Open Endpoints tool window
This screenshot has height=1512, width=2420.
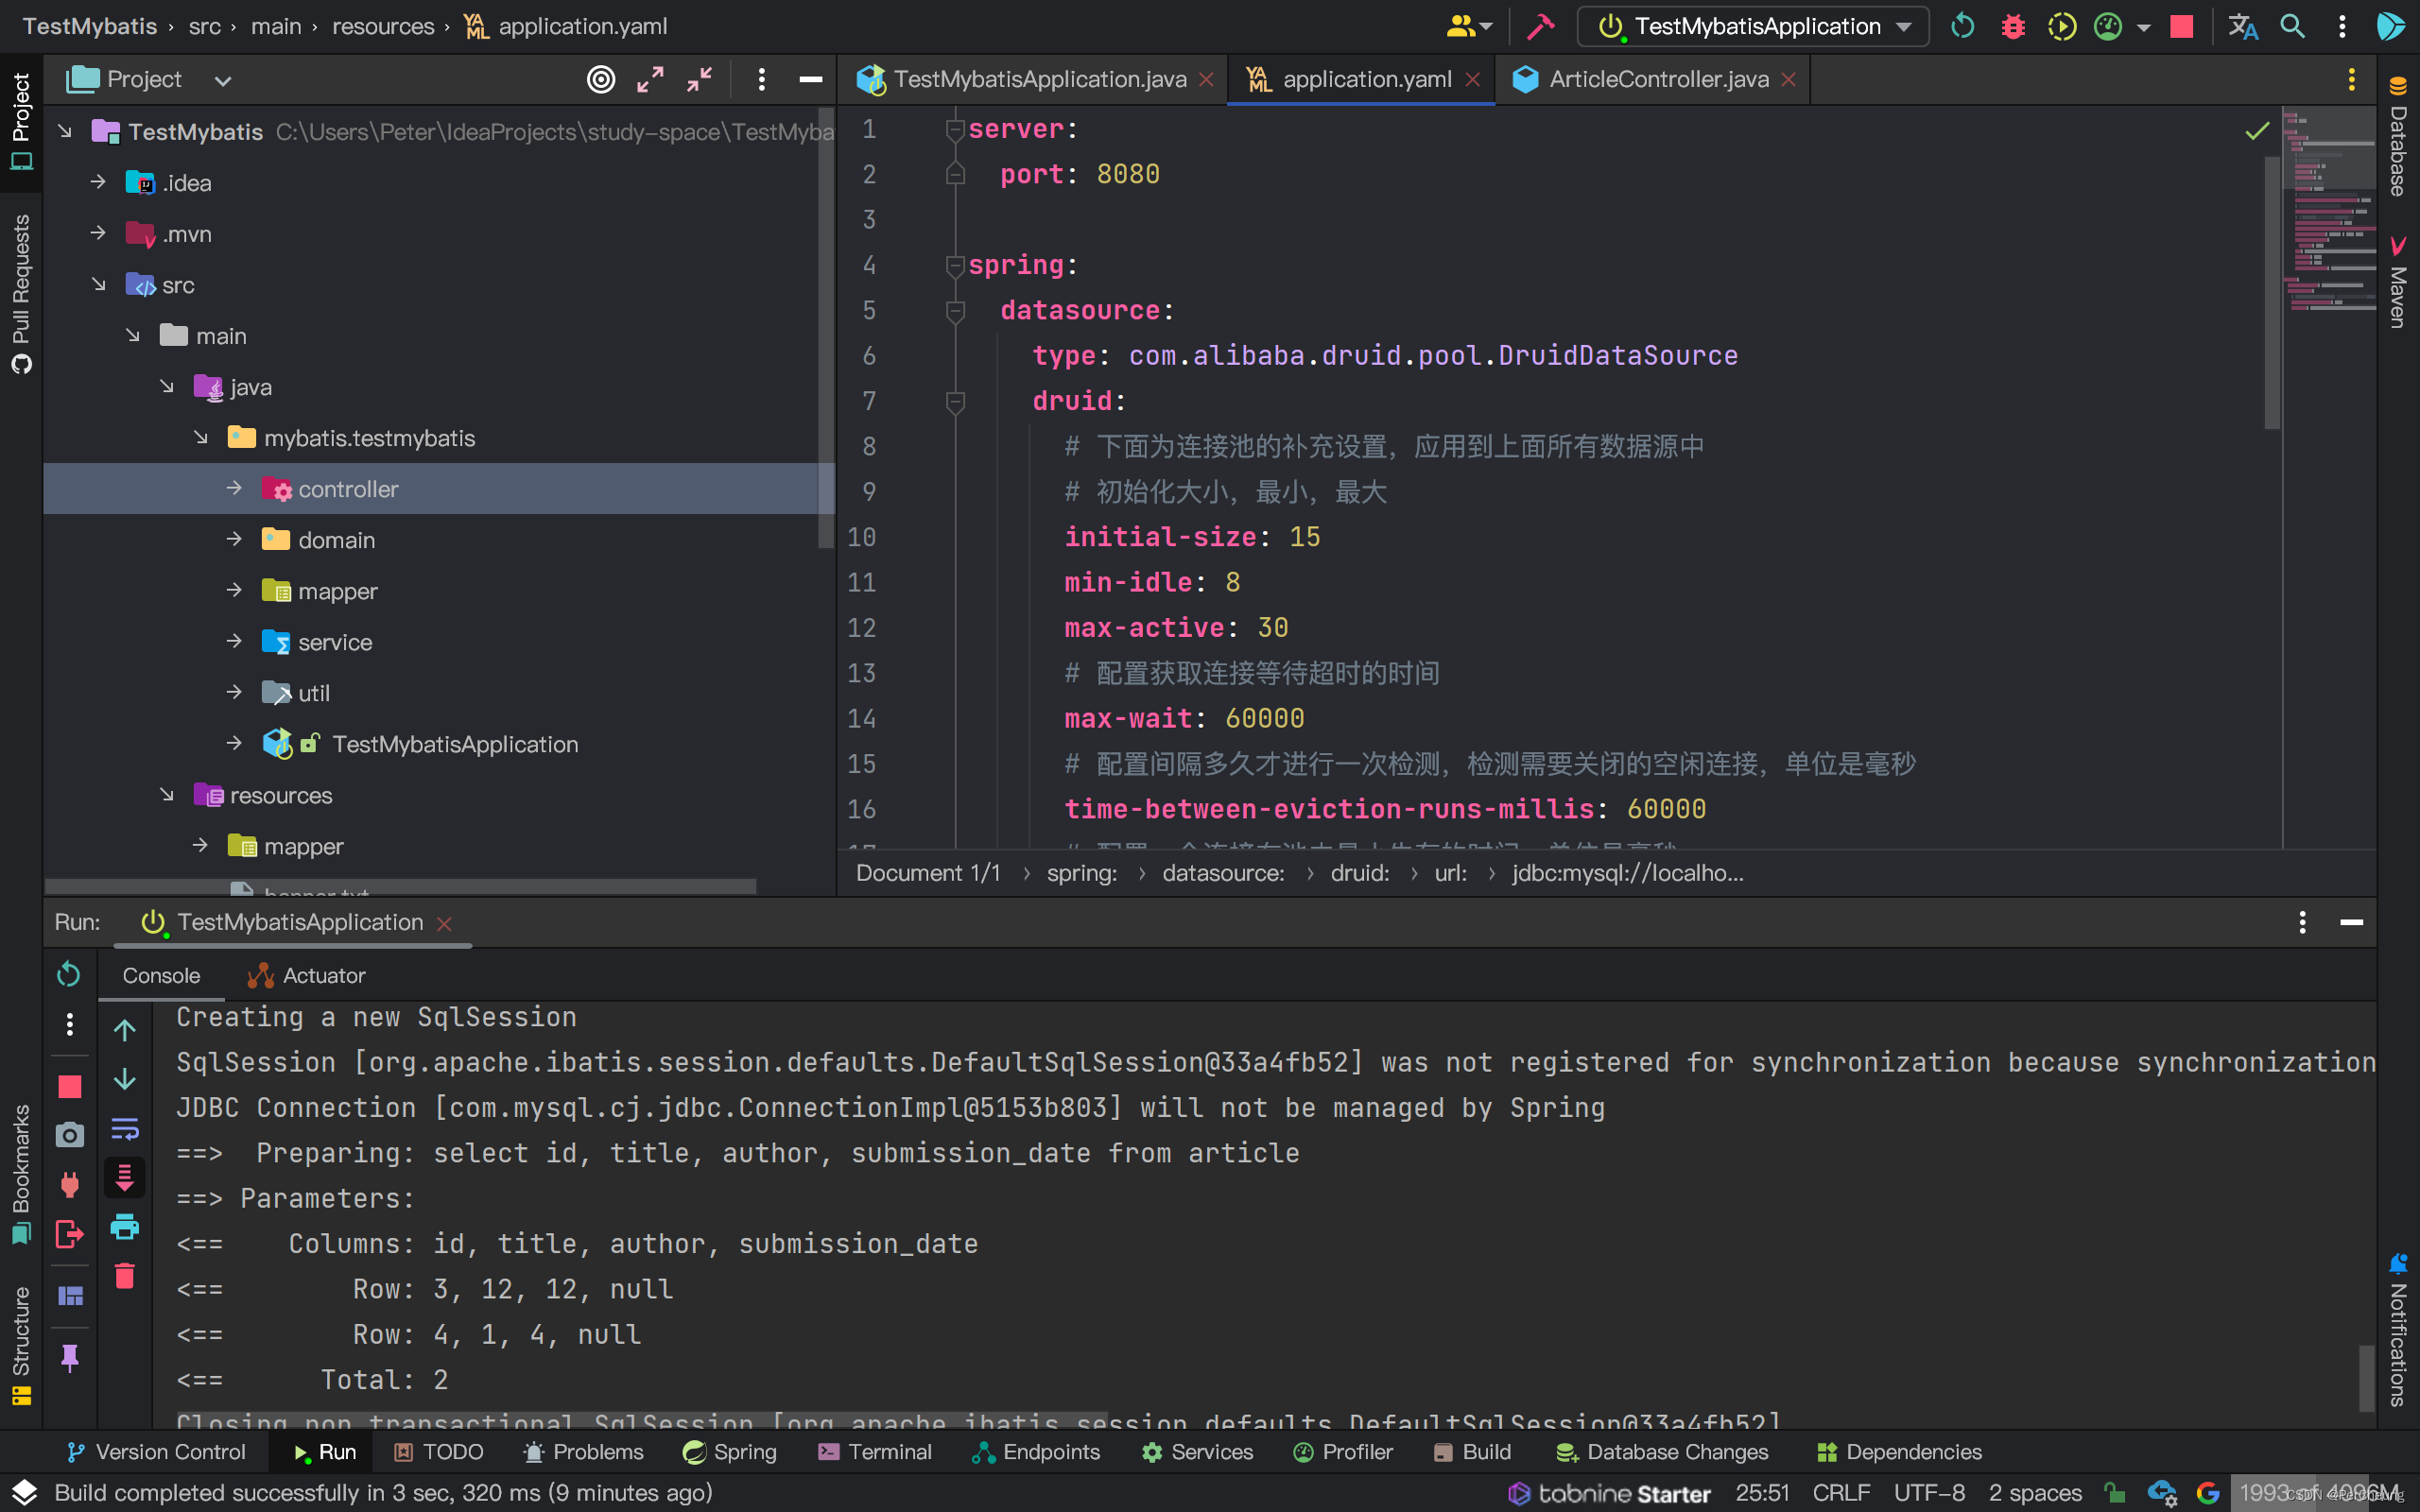tap(1036, 1452)
